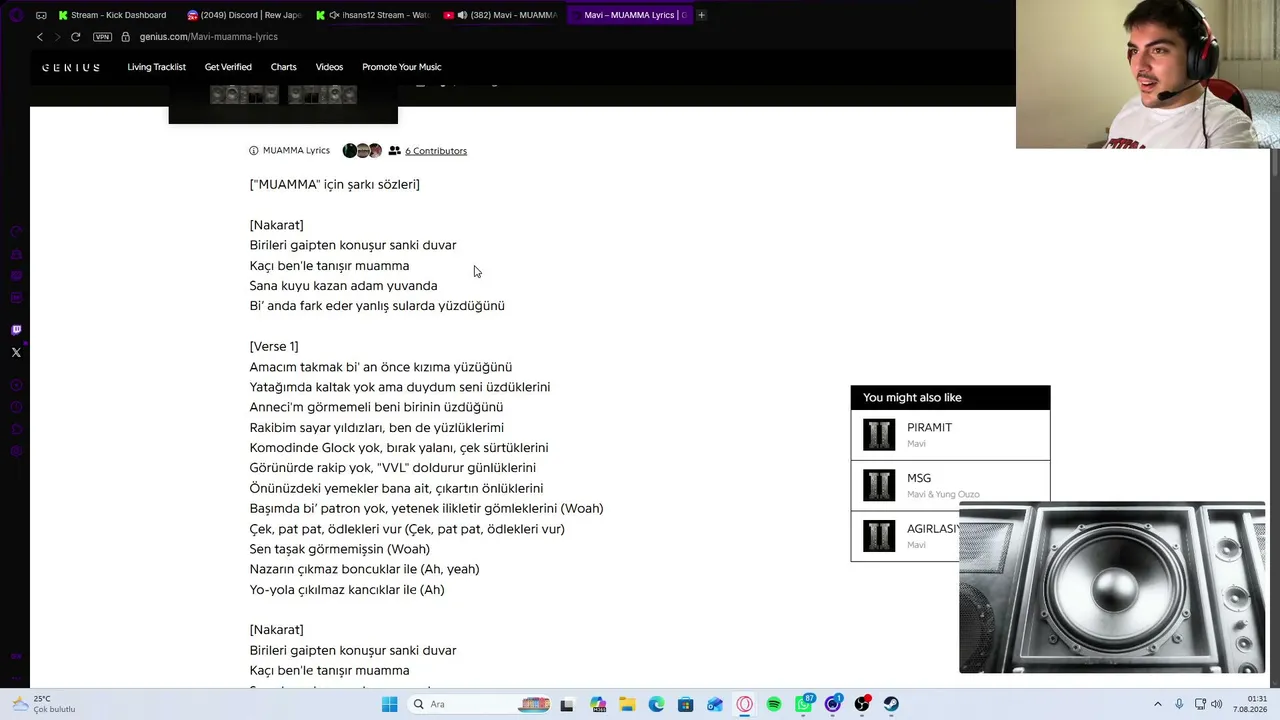Switch to the ihsans12 Stream tab
This screenshot has height=720, width=1280.
tap(372, 15)
